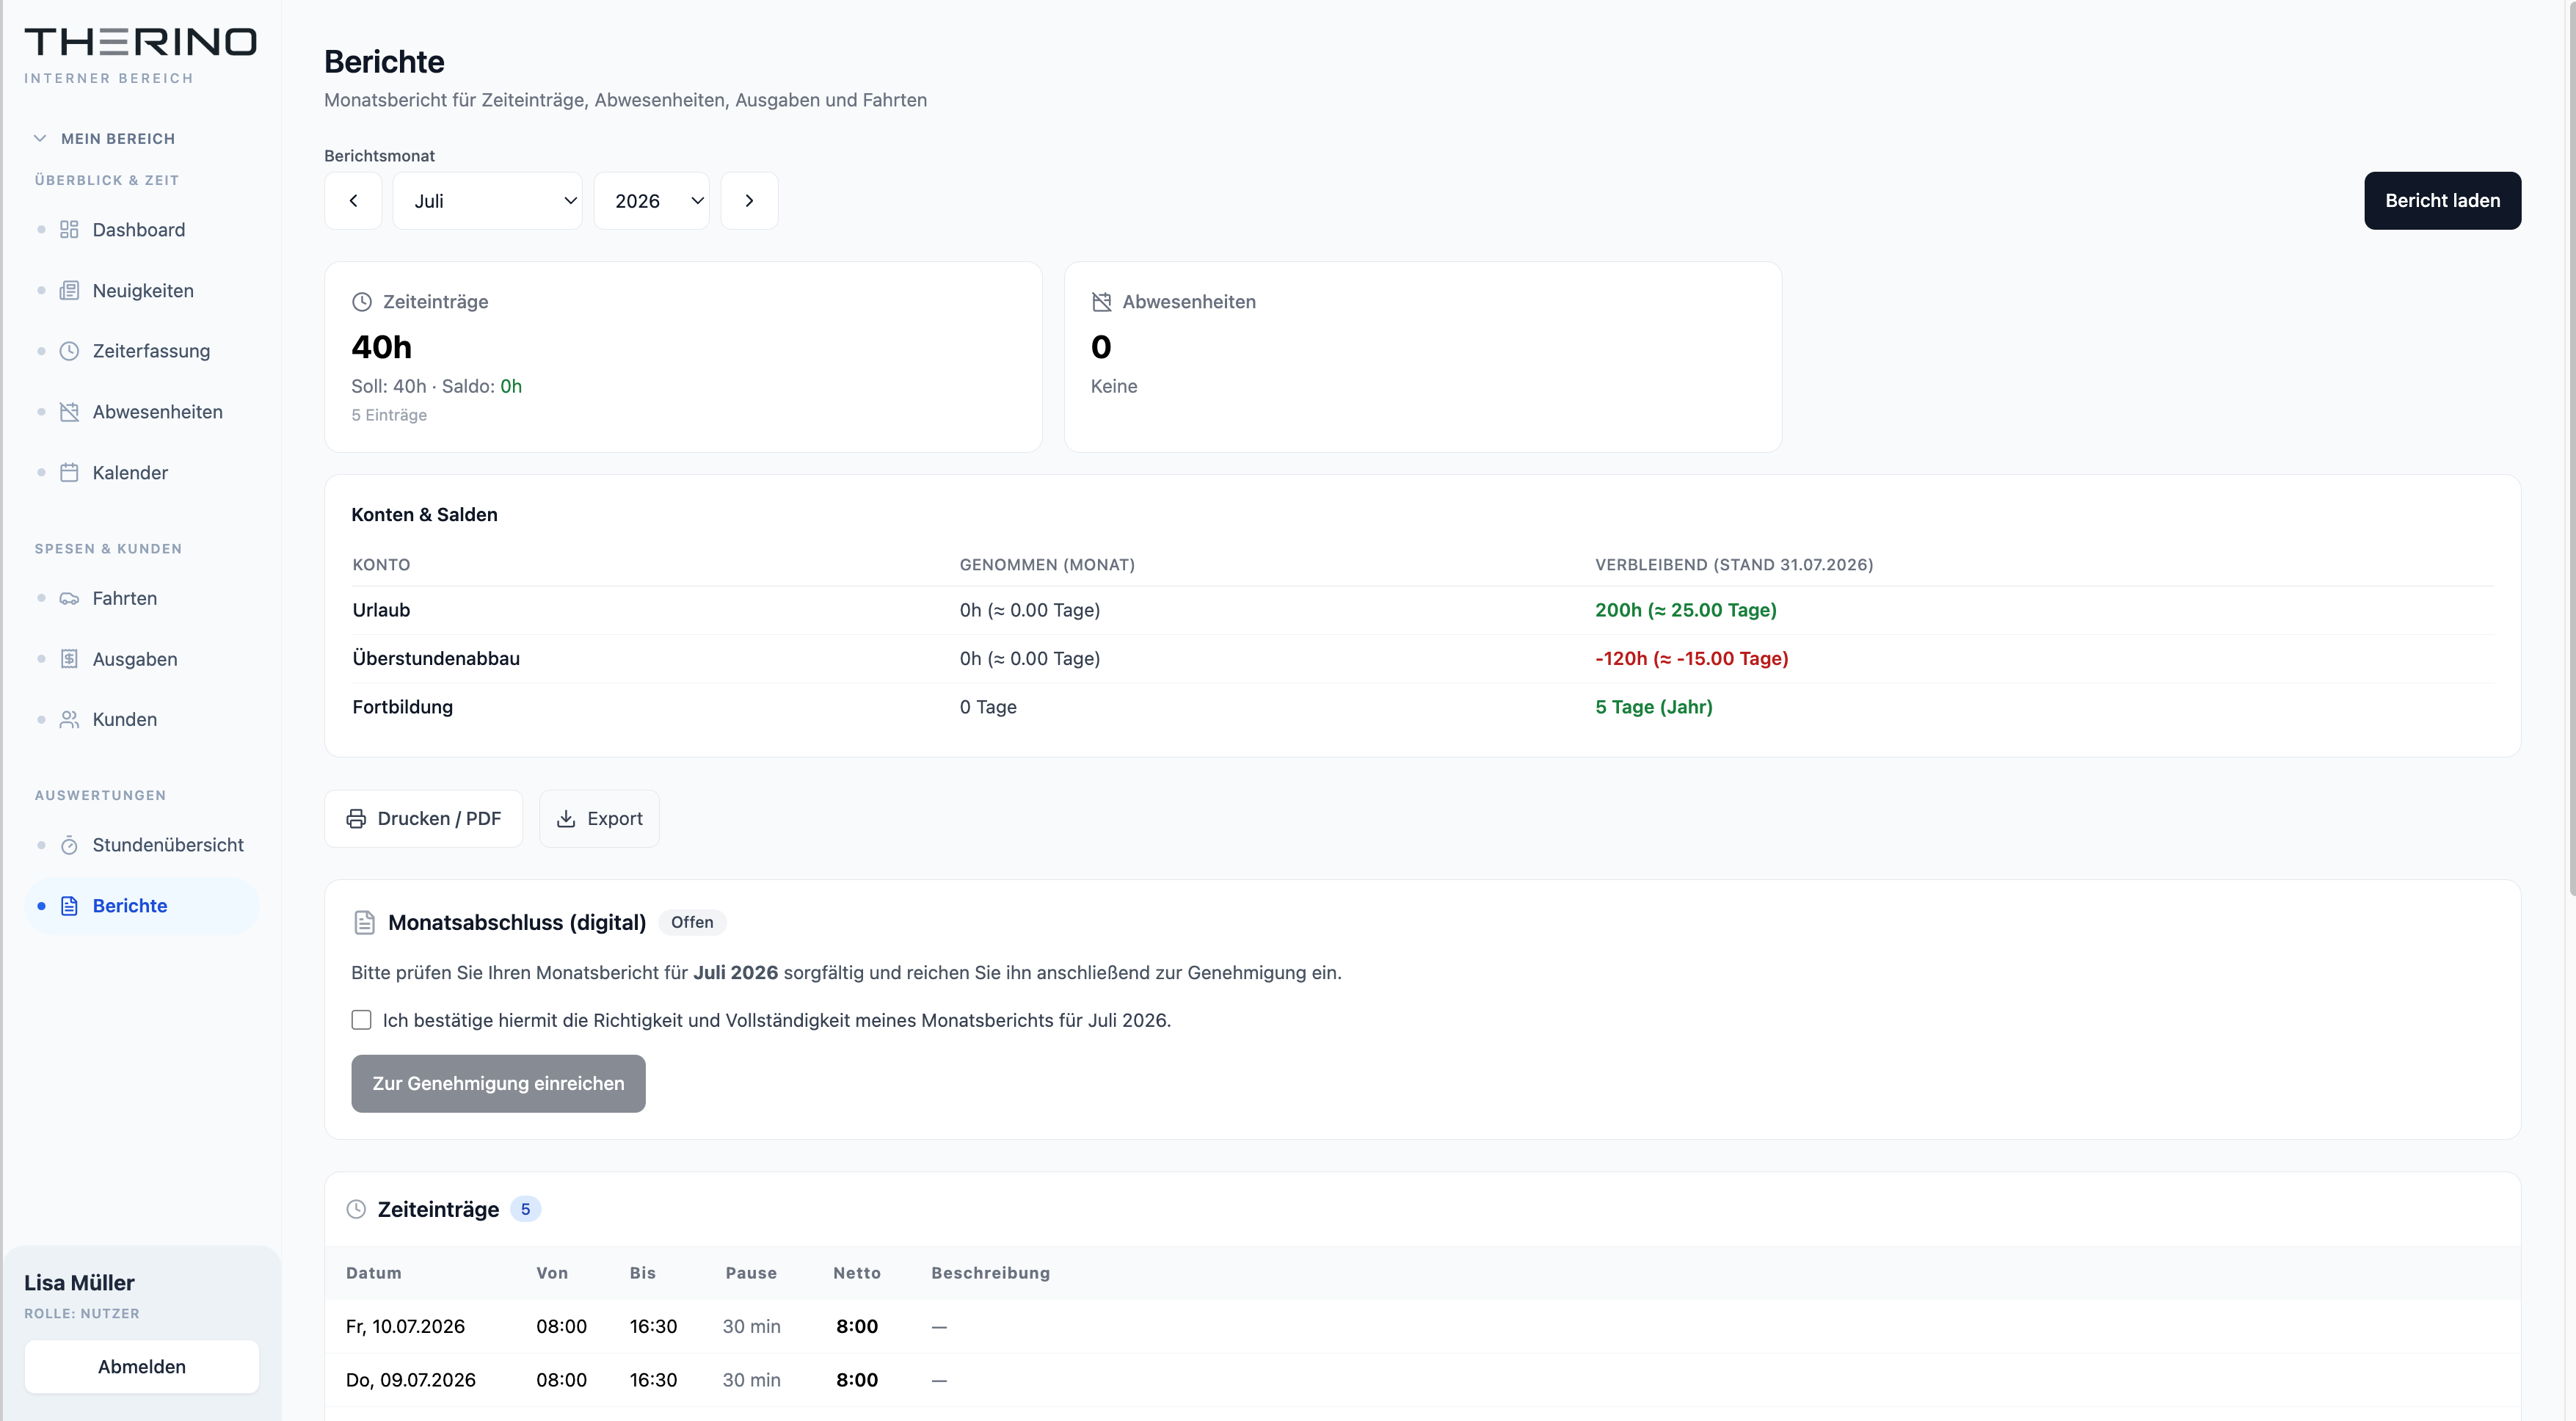Select the Kunden people icon
Viewport: 2576px width, 1421px height.
(x=69, y=720)
